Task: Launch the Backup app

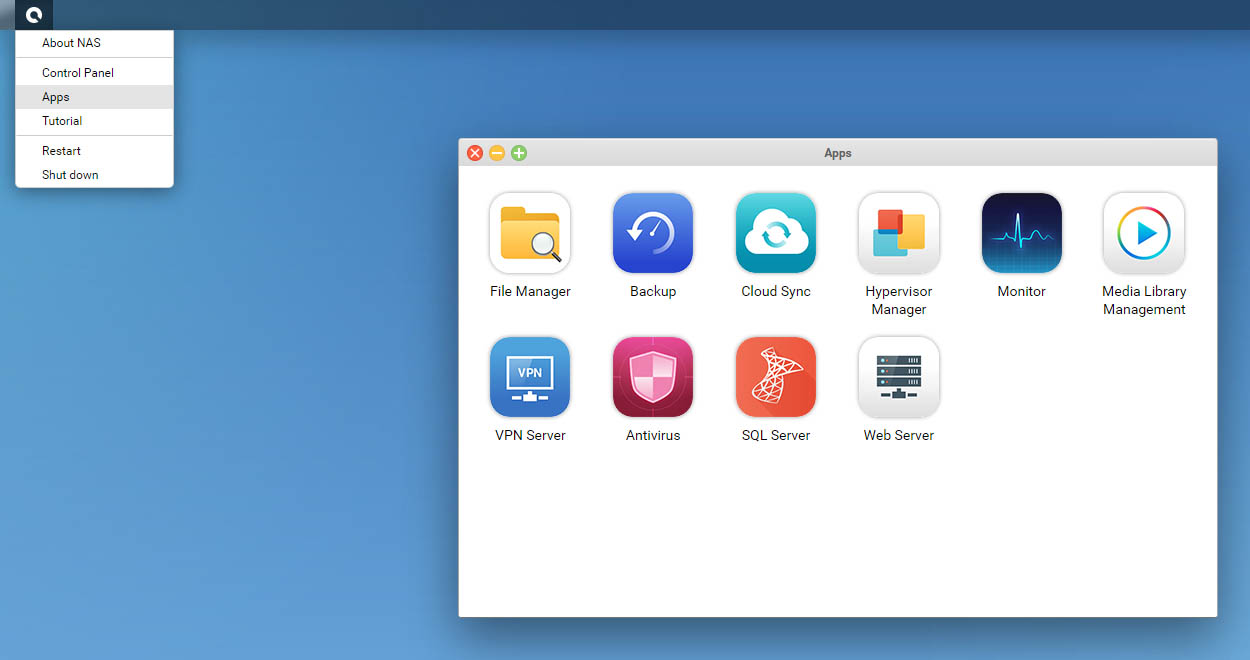Action: (x=653, y=234)
